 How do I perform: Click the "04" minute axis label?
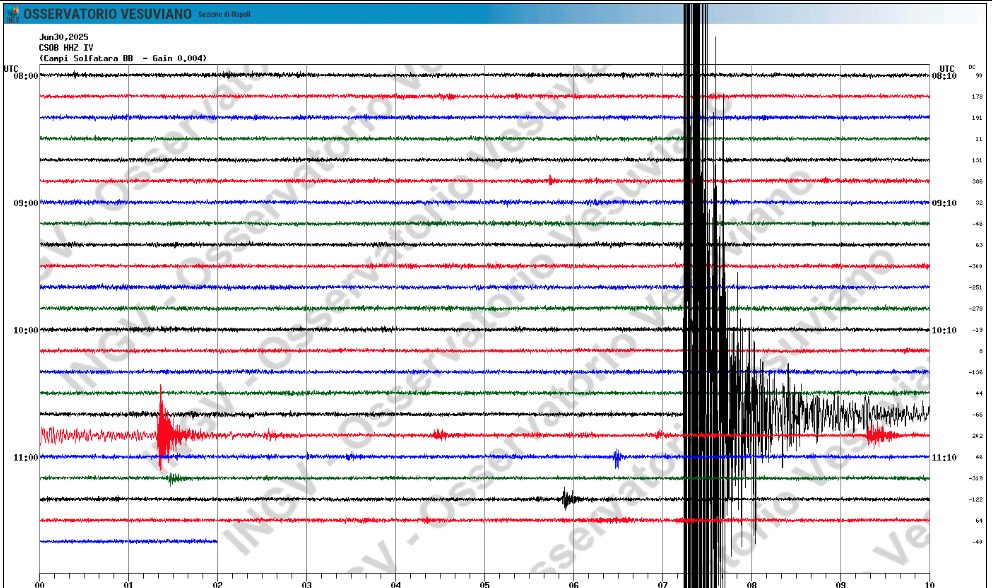tap(395, 584)
